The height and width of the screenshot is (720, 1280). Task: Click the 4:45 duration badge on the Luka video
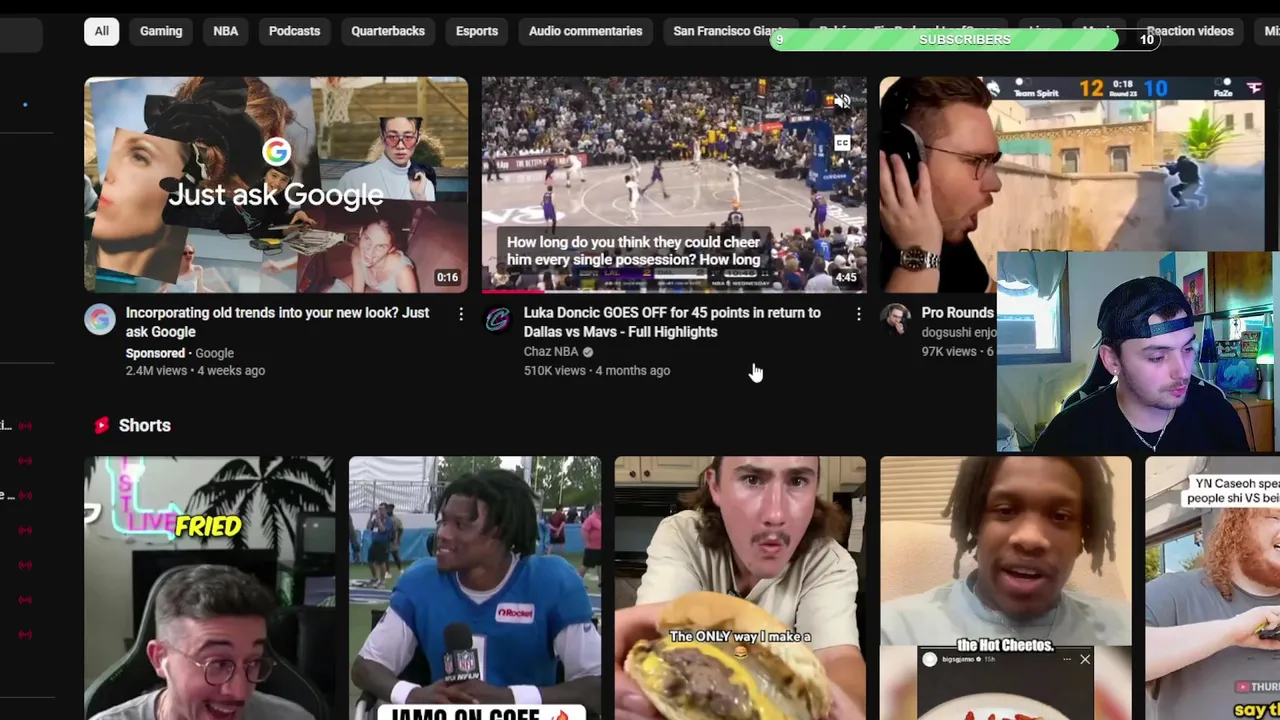(846, 278)
